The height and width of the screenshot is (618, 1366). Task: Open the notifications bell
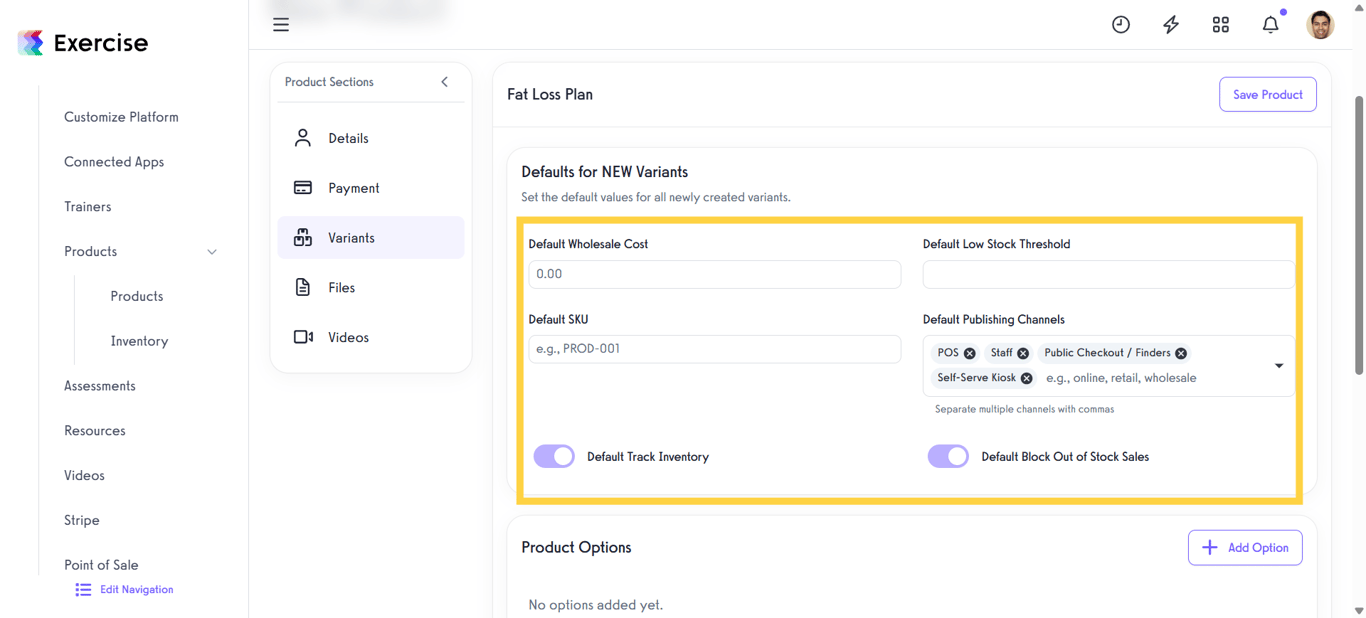point(1270,25)
